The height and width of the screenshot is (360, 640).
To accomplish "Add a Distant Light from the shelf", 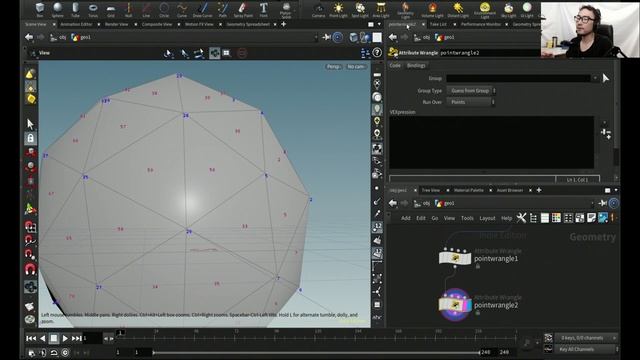I will point(458,9).
